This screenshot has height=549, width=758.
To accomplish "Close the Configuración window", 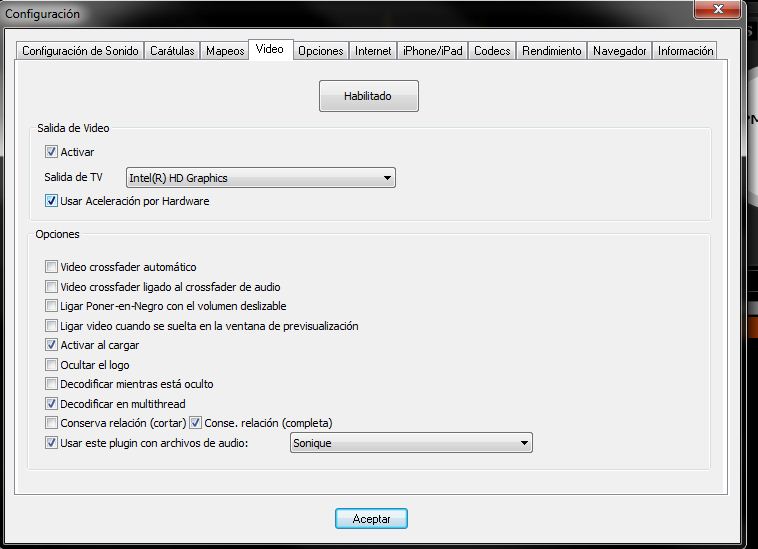I will click(x=717, y=9).
